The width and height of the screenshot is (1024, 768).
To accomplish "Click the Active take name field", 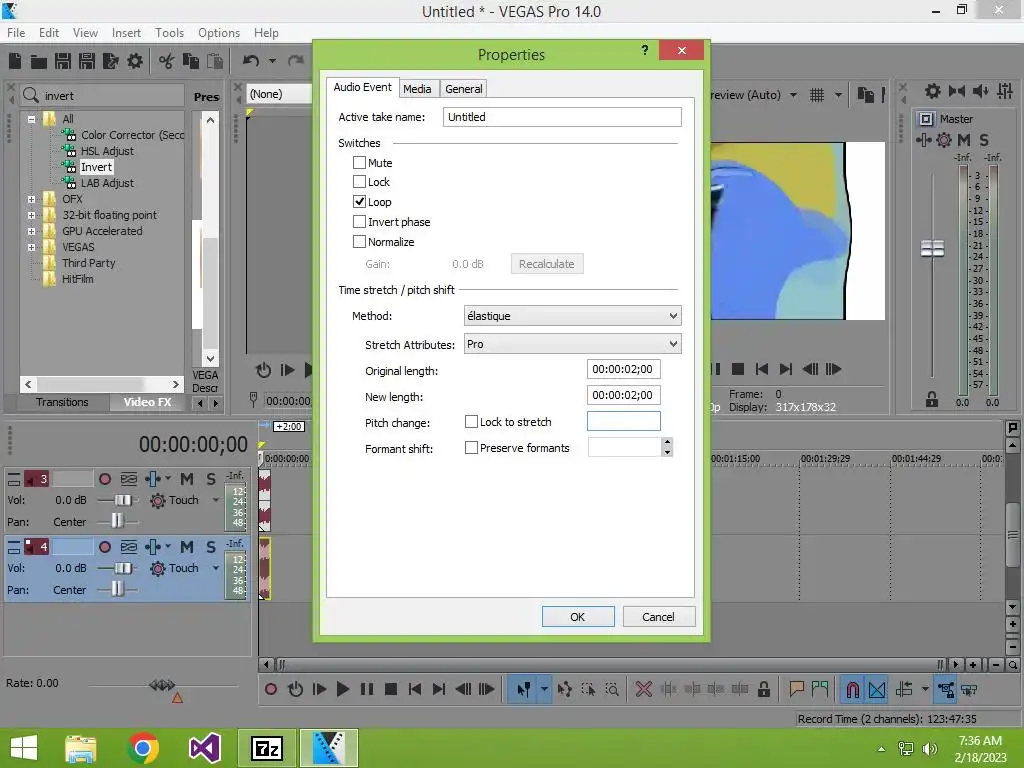I will click(x=562, y=117).
